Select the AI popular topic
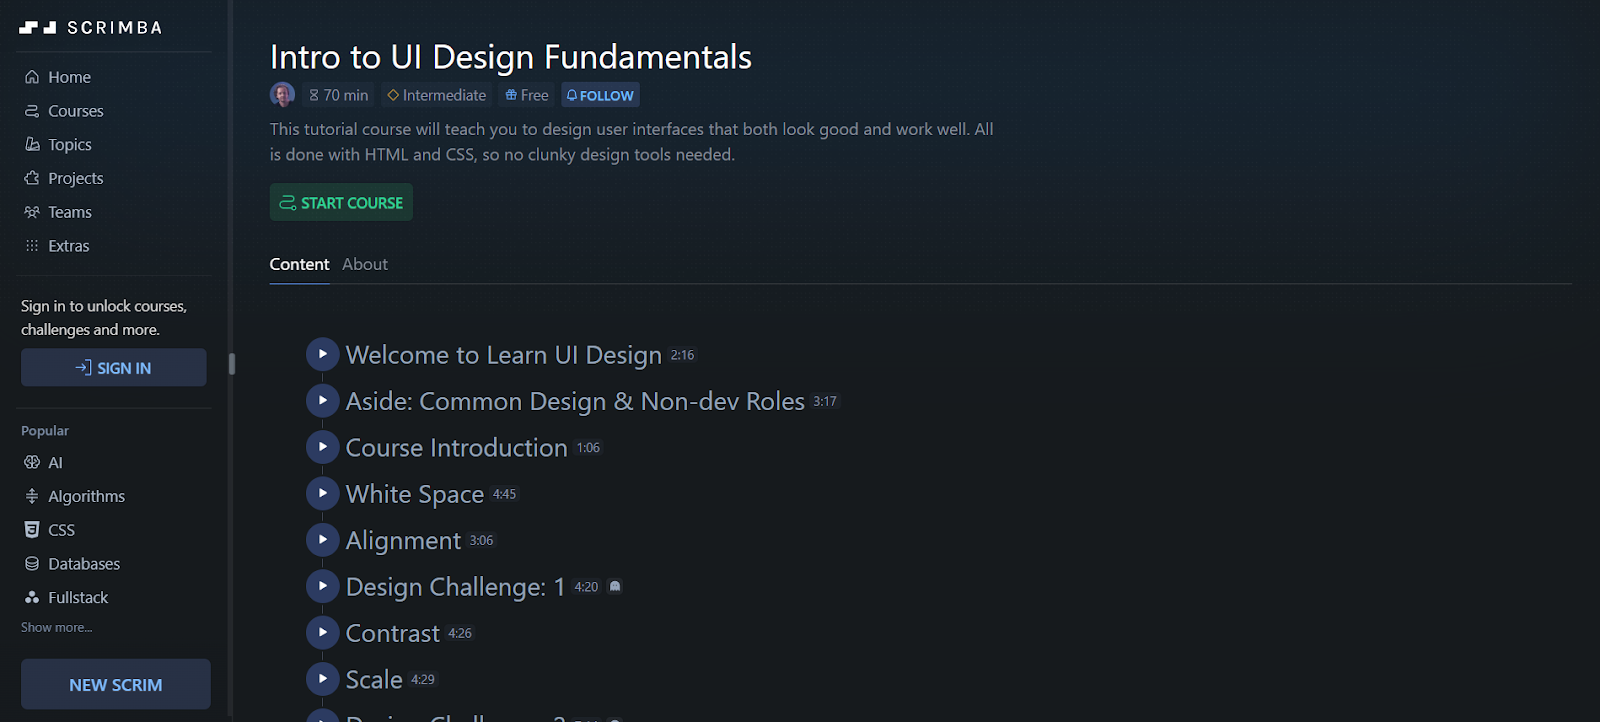Screen dimensions: 1600x722 pyautogui.click(x=54, y=463)
